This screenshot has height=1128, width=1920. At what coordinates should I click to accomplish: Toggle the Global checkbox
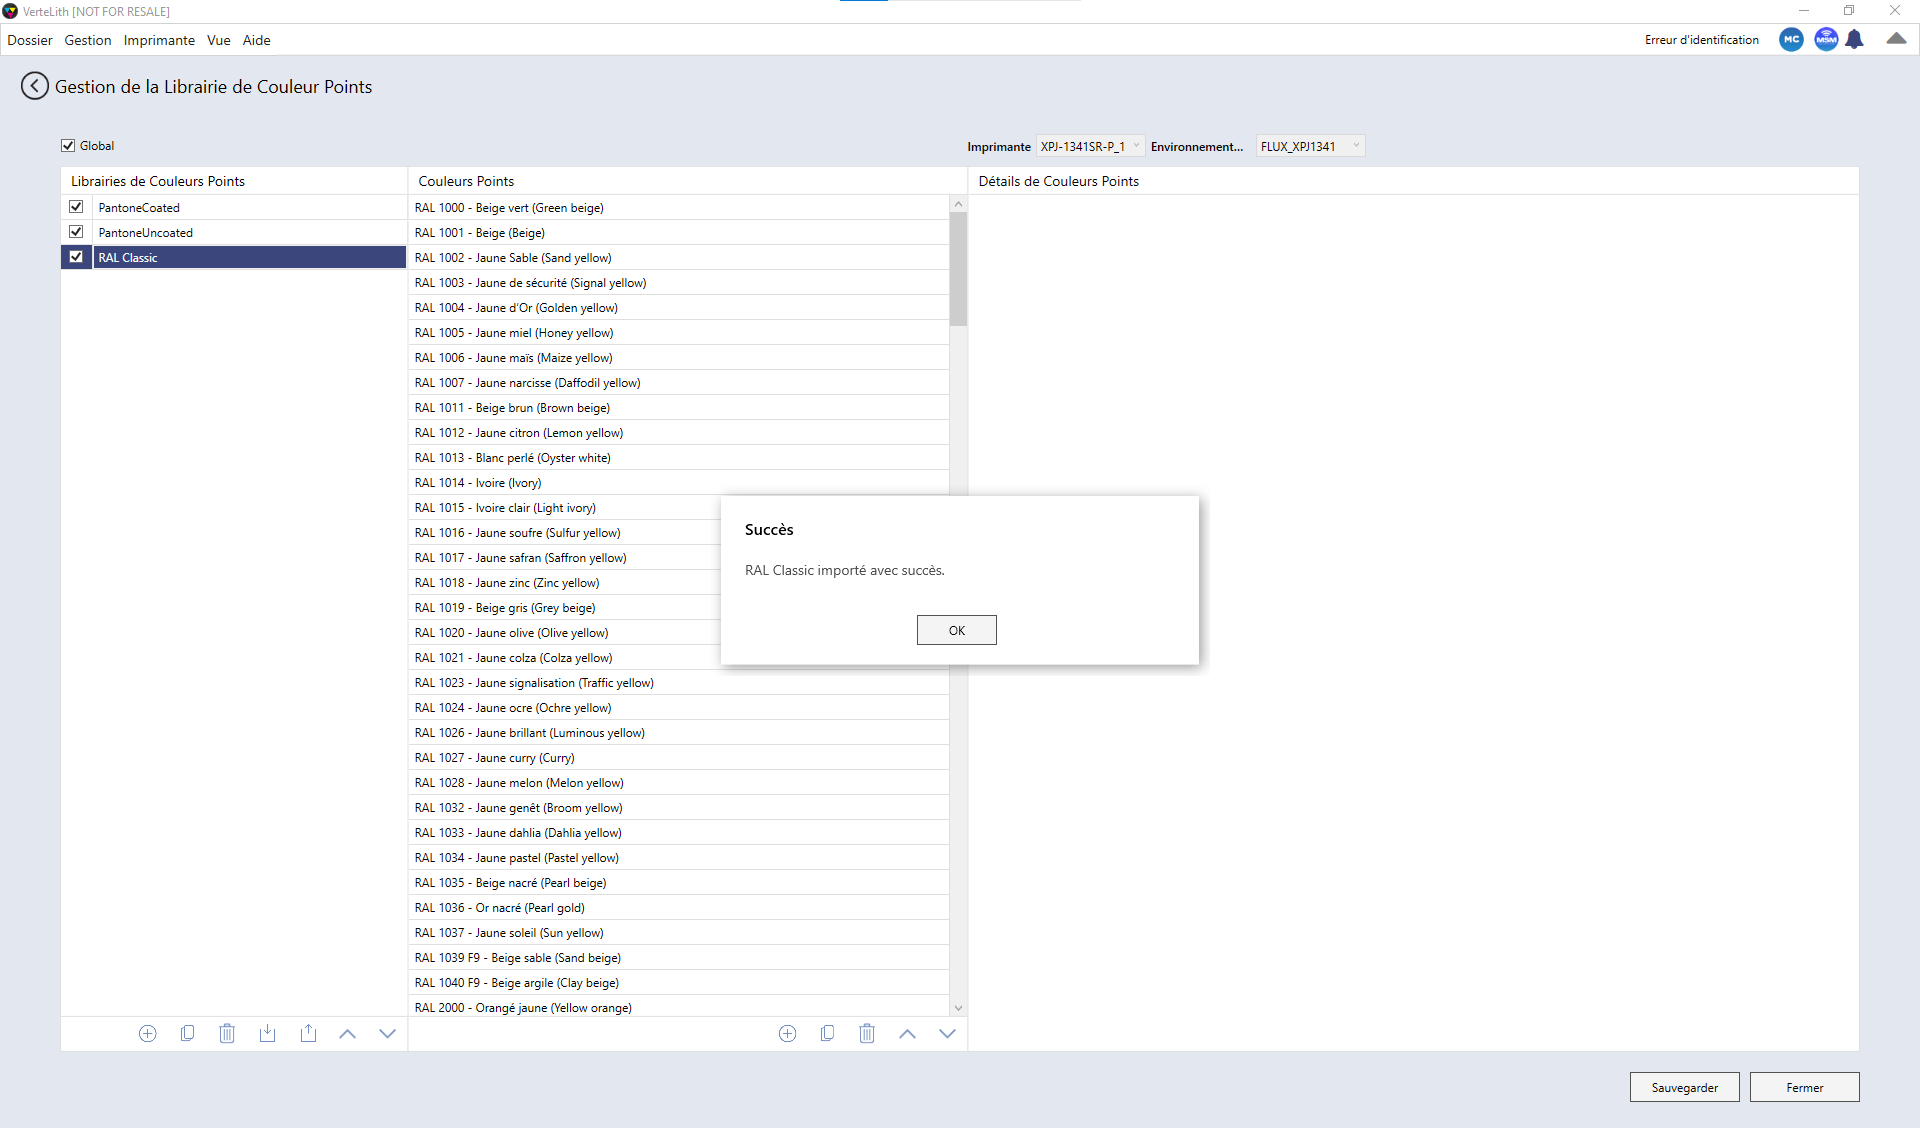[x=68, y=146]
